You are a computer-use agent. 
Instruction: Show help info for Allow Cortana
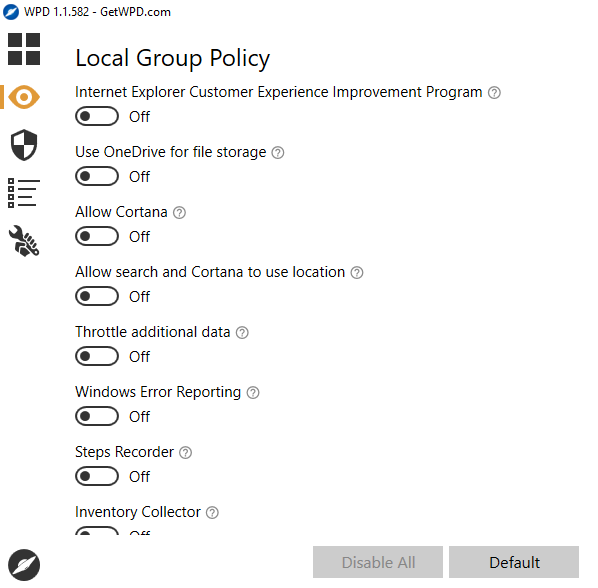point(179,212)
